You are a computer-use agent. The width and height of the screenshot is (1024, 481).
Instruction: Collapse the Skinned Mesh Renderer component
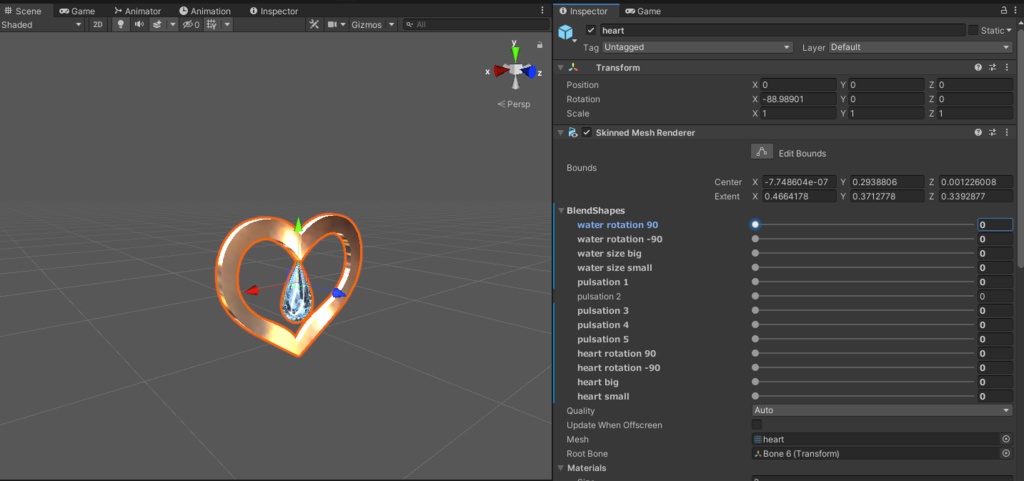click(560, 132)
